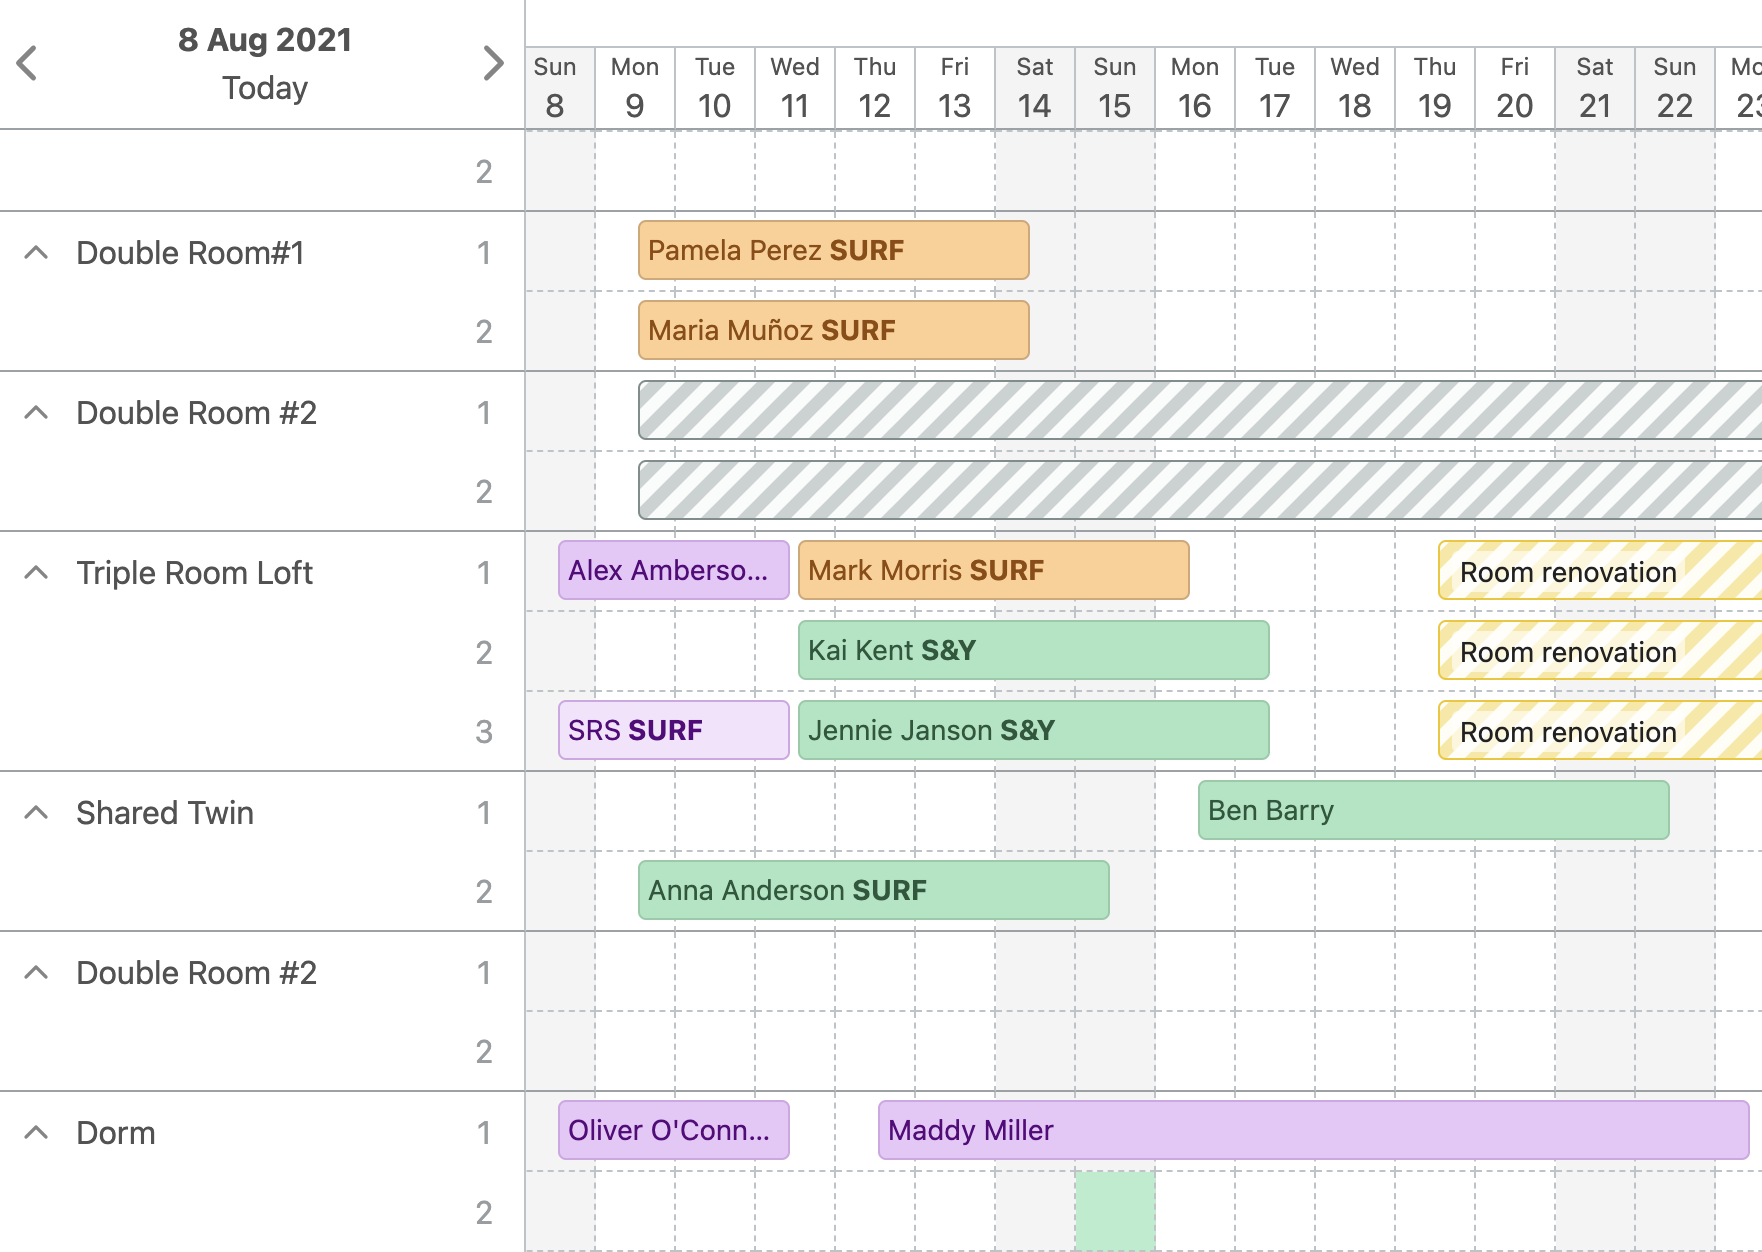Collapse the Triple Room Loft section

tap(37, 572)
